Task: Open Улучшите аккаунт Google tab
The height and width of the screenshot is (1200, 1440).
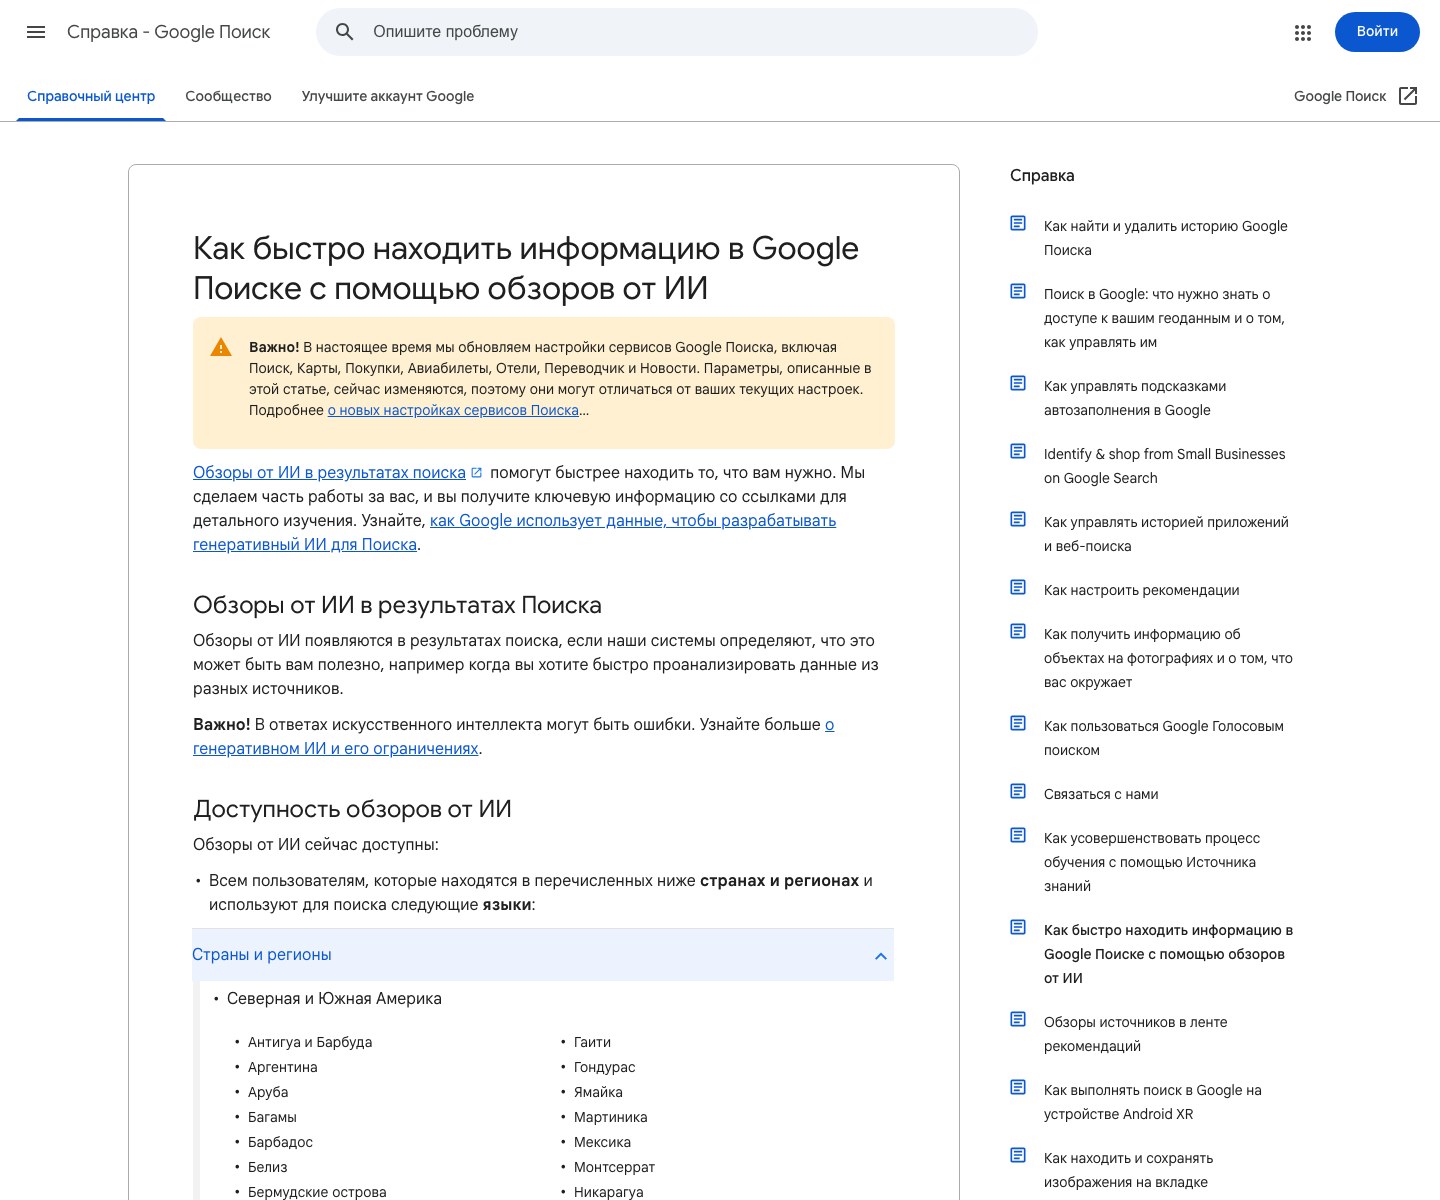Action: click(388, 96)
